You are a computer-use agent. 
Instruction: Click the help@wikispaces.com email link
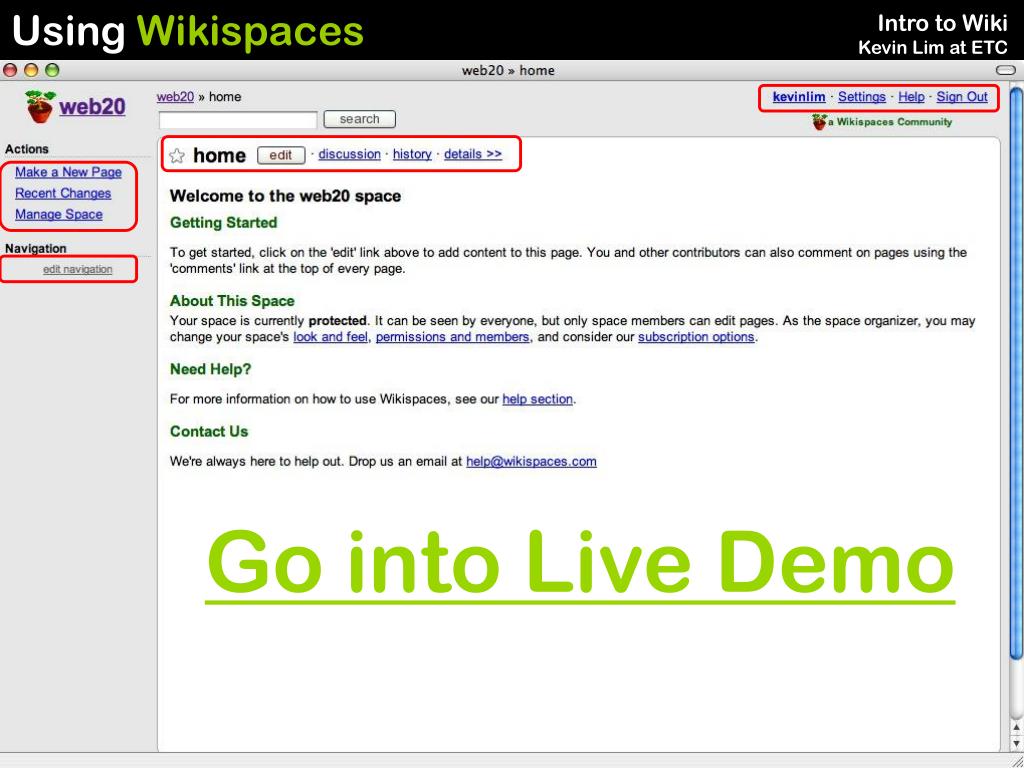coord(531,462)
